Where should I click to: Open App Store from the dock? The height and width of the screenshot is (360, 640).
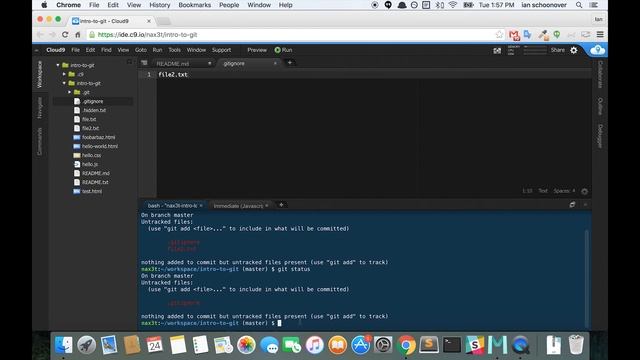(x=360, y=345)
